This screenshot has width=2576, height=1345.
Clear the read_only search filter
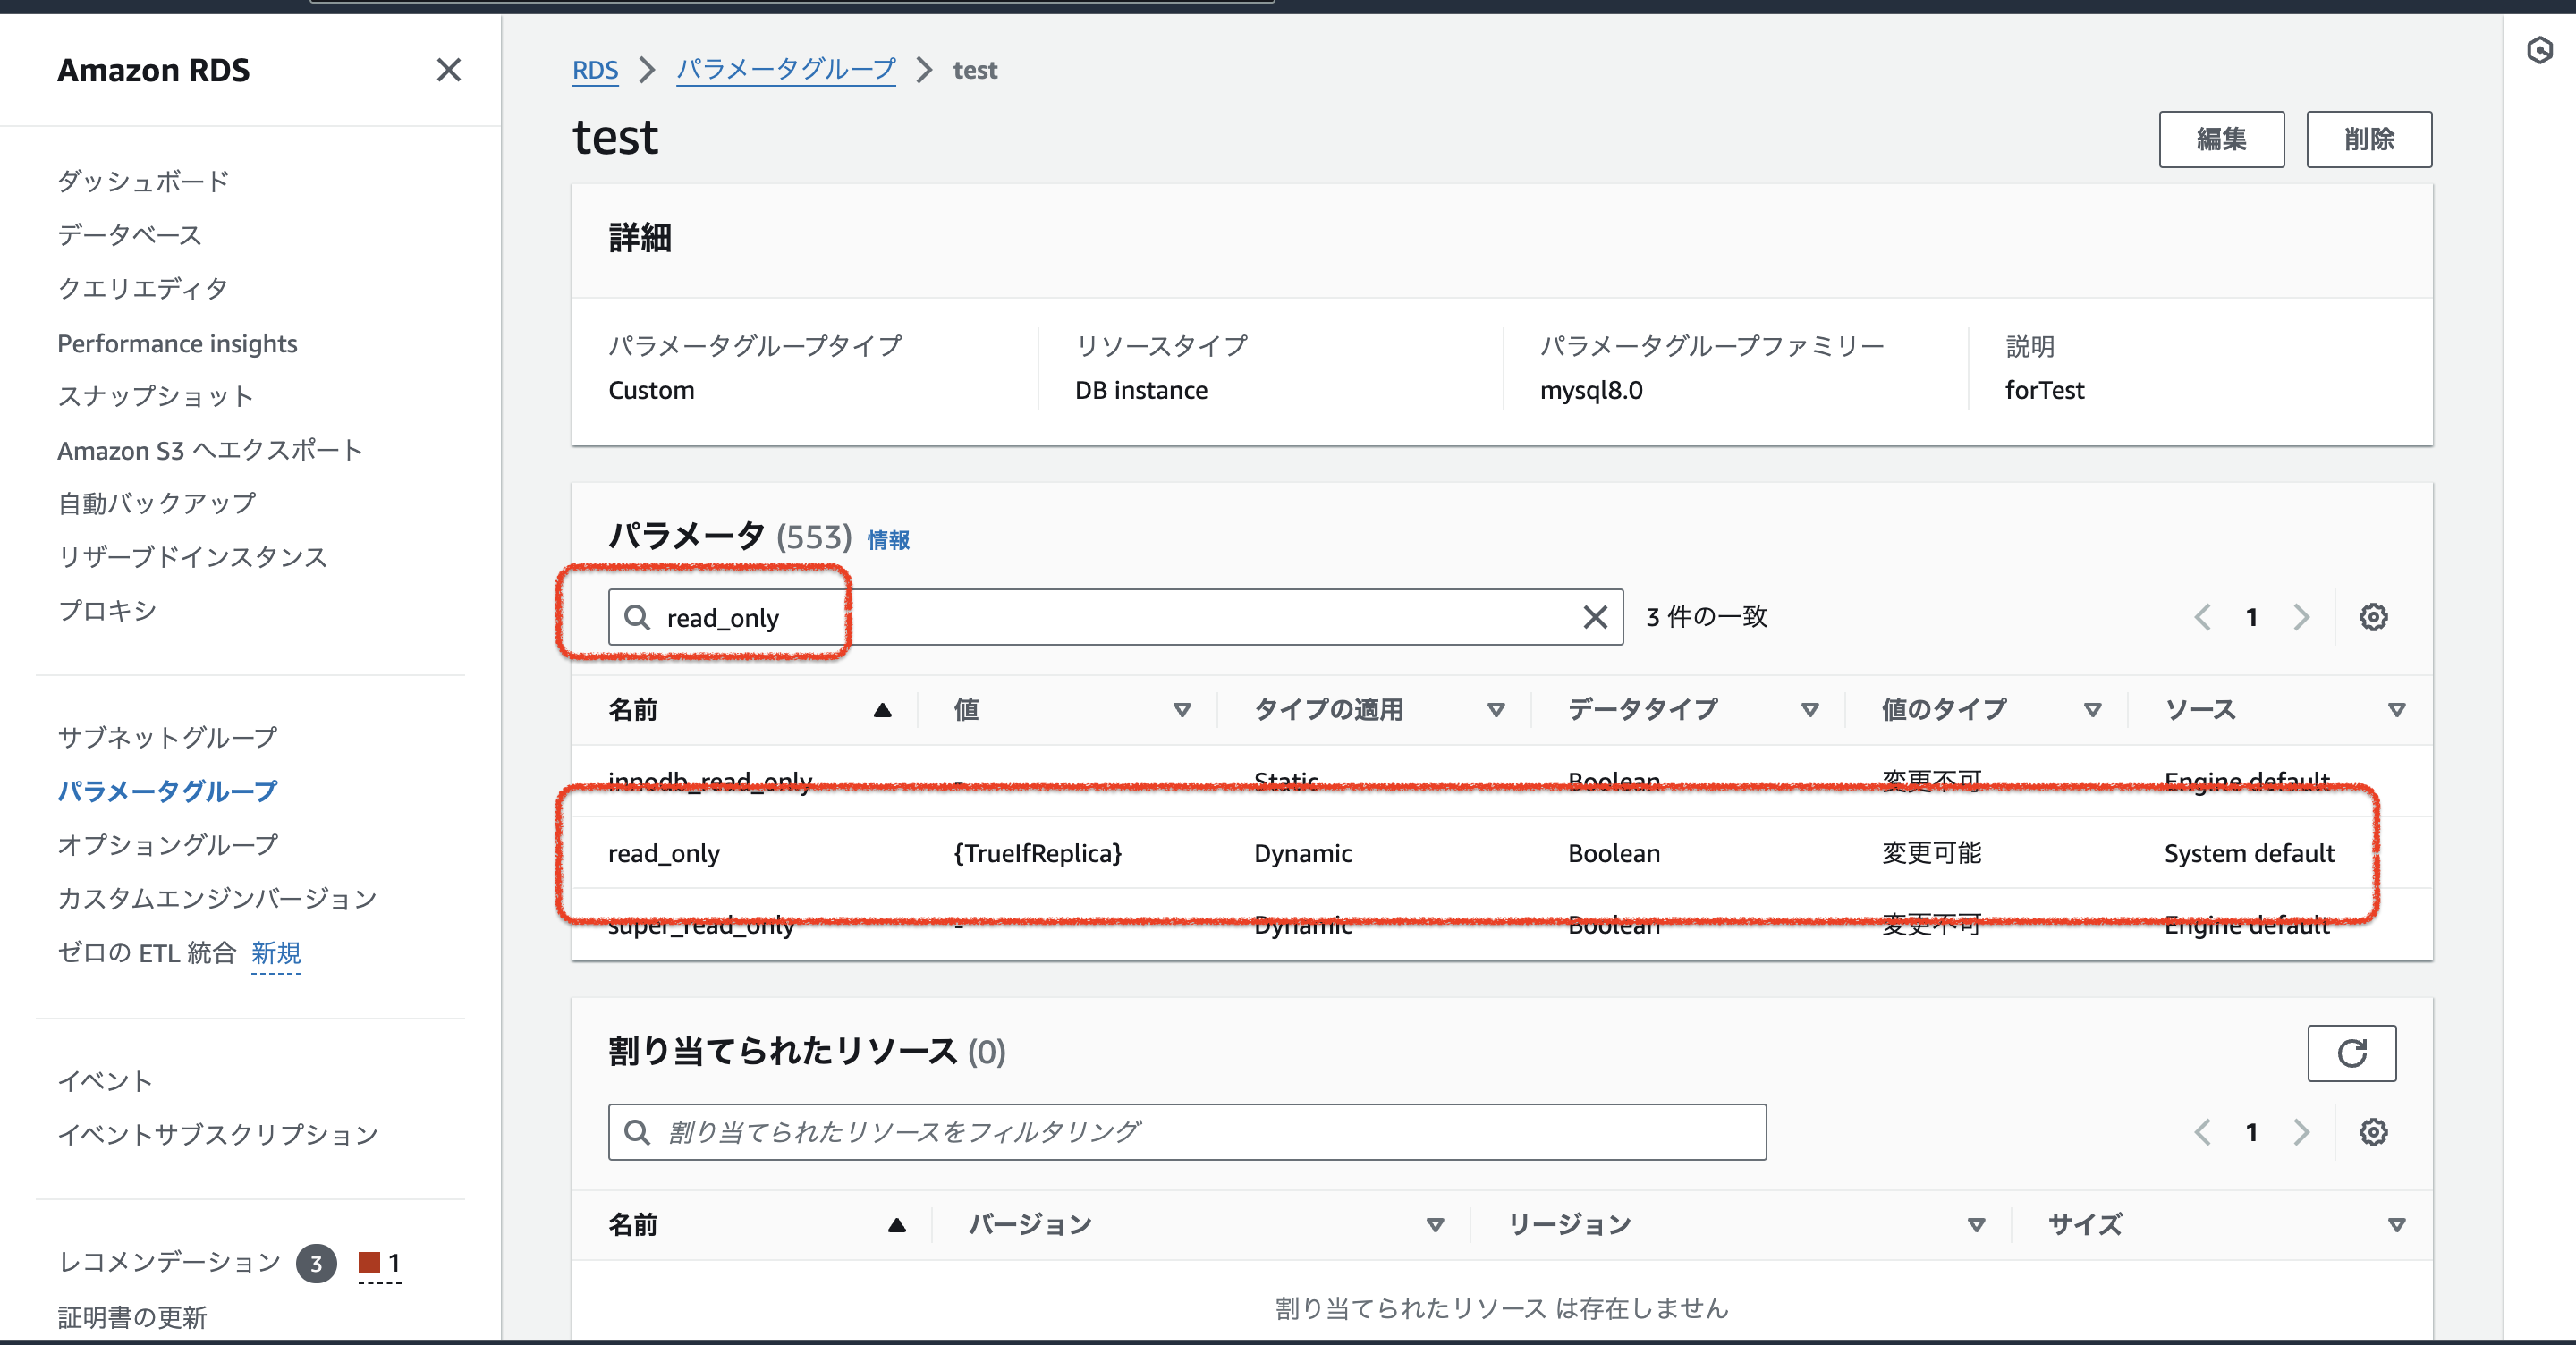pos(1595,617)
